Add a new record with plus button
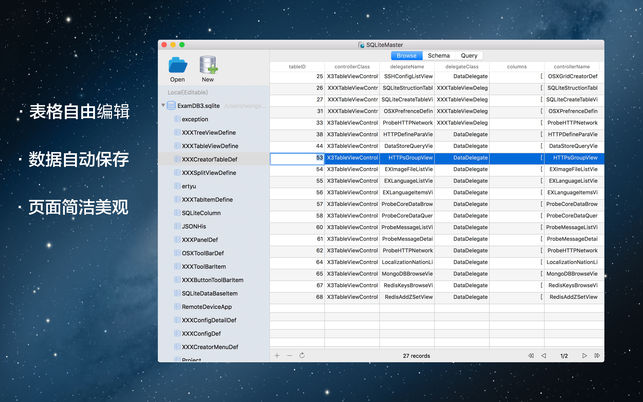Image resolution: width=643 pixels, height=402 pixels. (x=277, y=355)
